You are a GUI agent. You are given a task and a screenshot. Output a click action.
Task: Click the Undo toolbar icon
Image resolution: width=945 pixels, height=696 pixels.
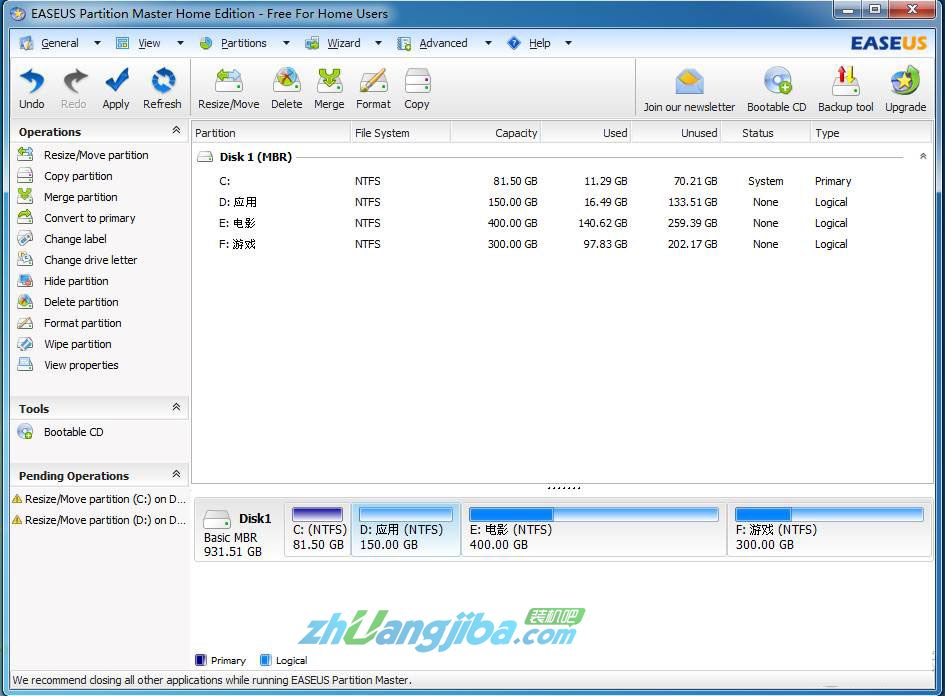pos(32,88)
